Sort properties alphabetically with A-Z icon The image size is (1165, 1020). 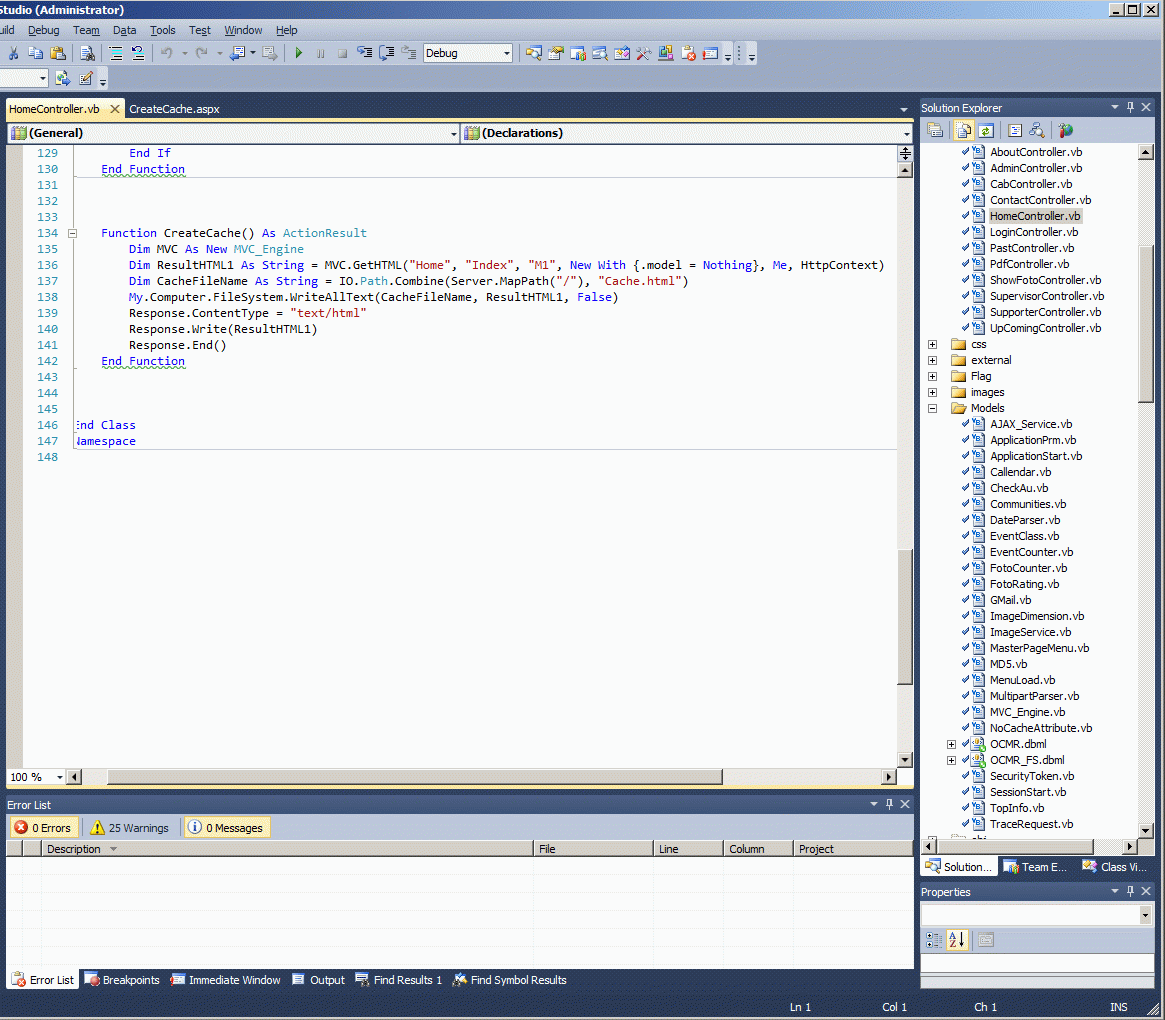(x=957, y=940)
